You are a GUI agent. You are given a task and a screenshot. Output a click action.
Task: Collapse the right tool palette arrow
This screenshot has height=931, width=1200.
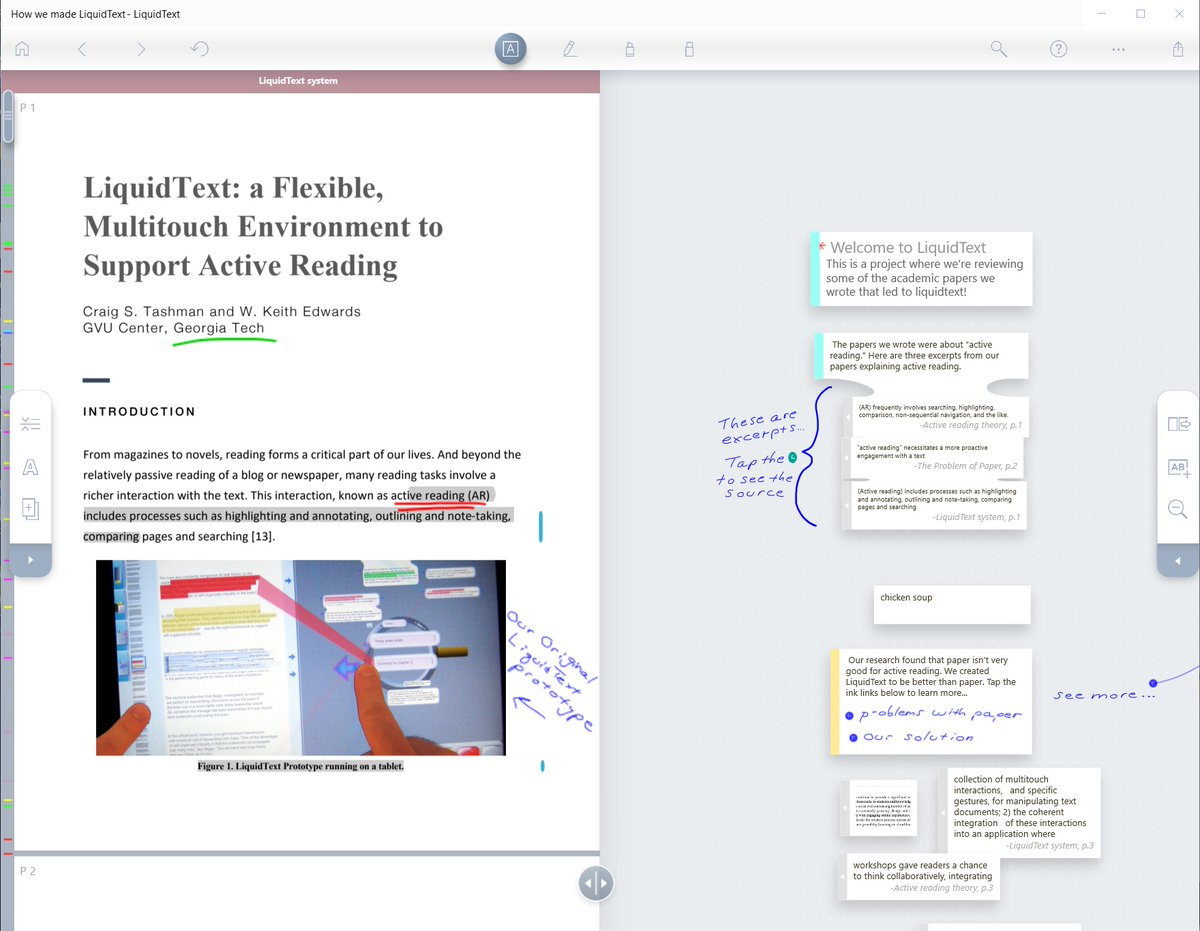point(1178,560)
